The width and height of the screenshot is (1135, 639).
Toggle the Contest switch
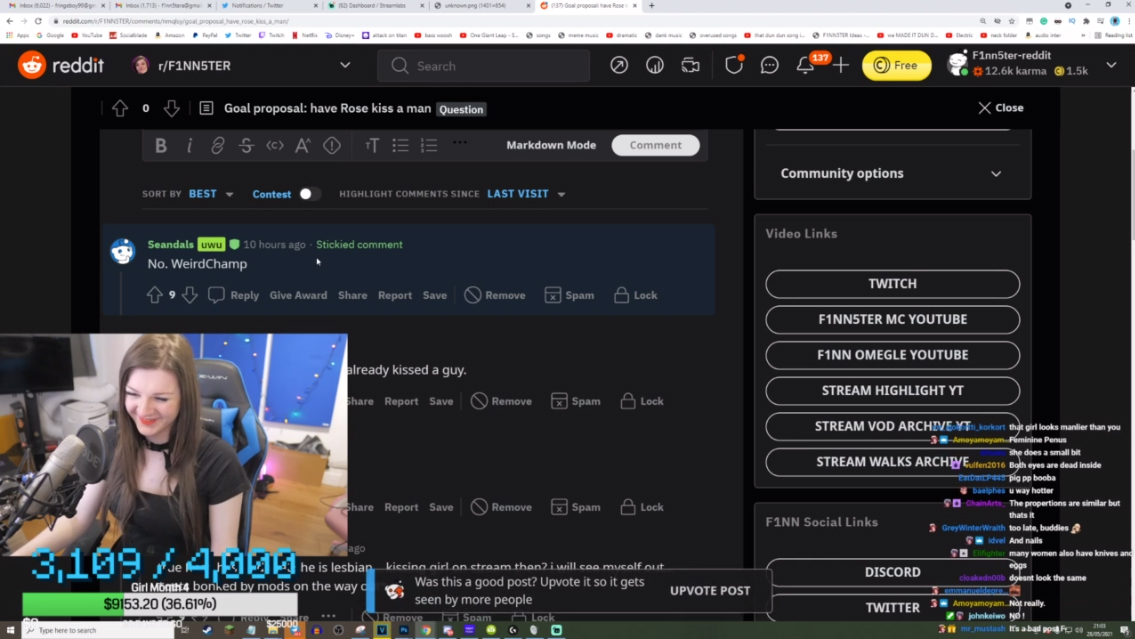coord(308,194)
